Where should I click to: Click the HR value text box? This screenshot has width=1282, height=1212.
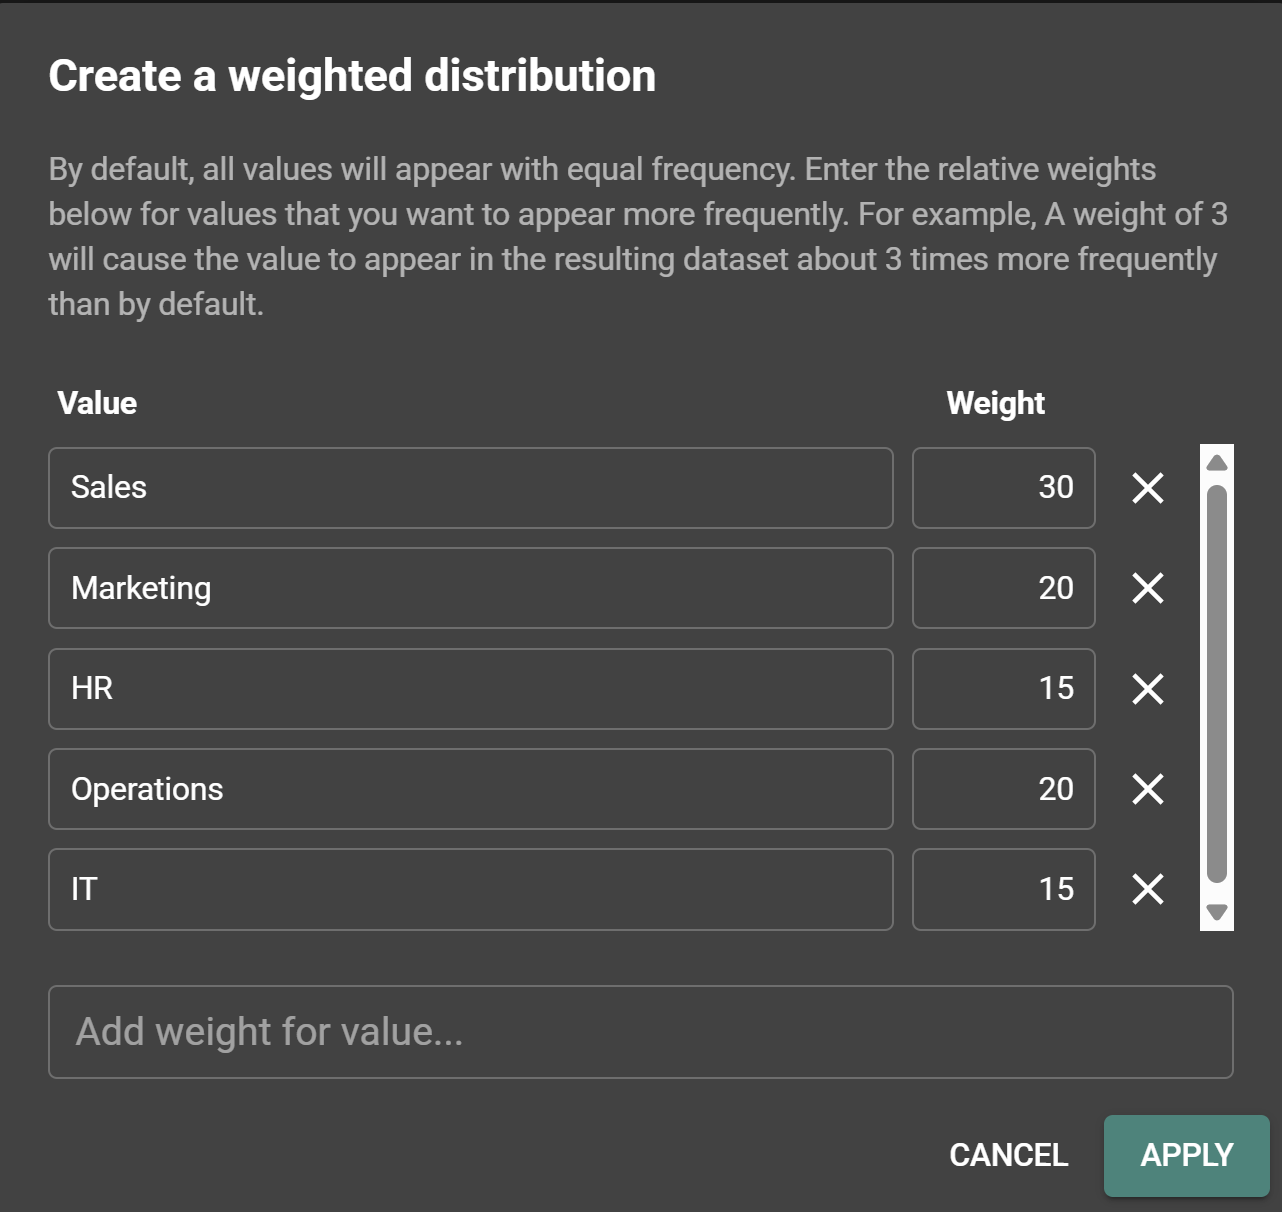point(470,688)
